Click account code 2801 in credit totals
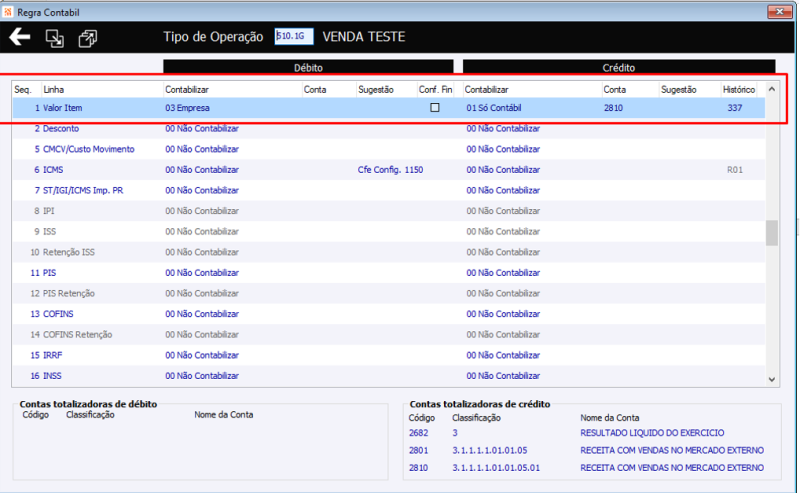This screenshot has height=493, width=800. tap(418, 450)
